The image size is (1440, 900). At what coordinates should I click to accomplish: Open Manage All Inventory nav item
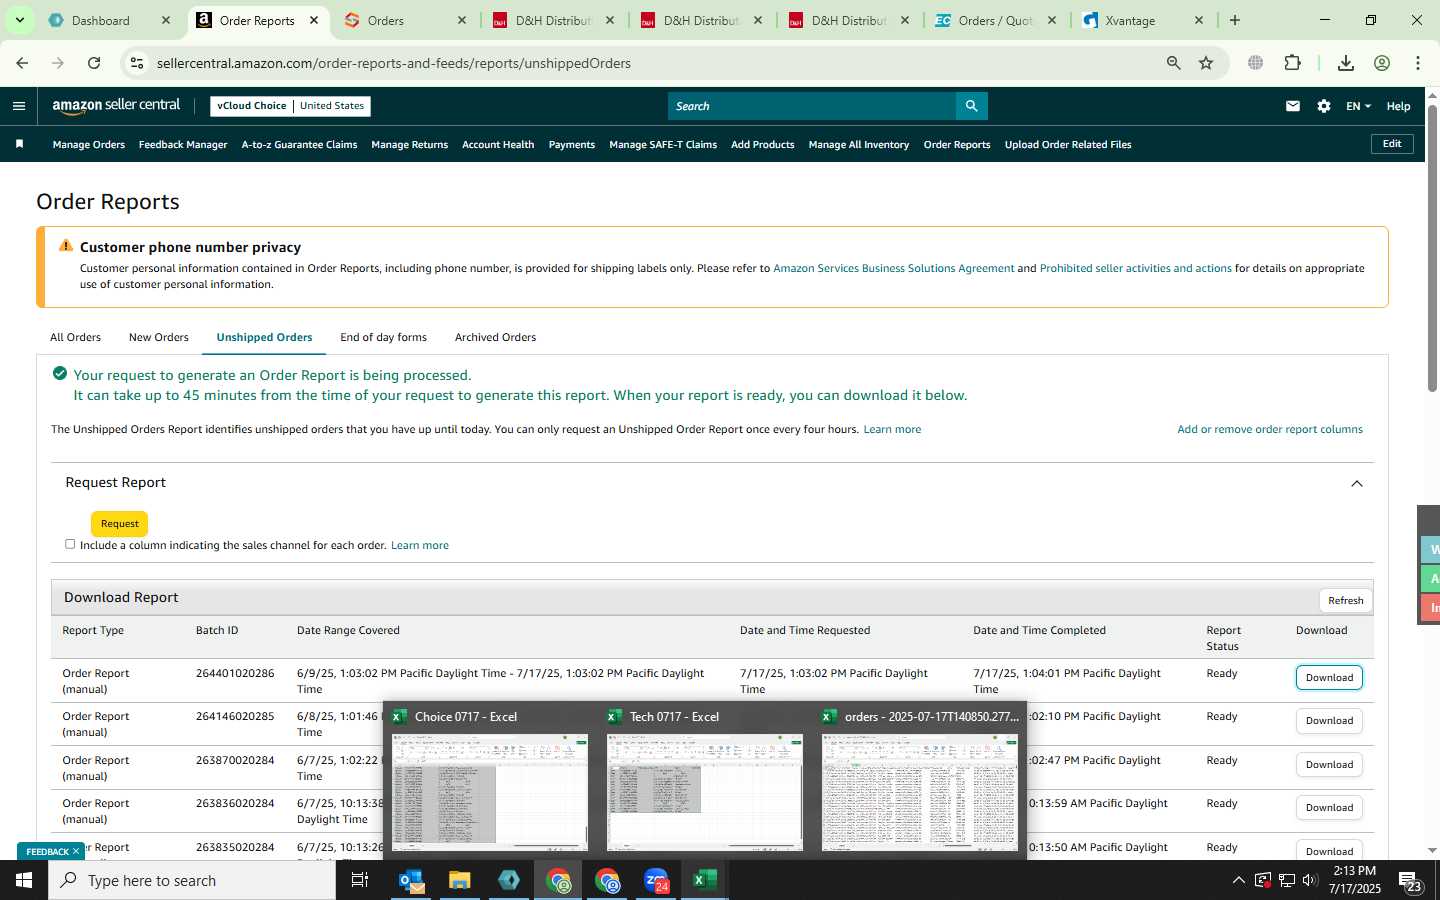tap(859, 144)
